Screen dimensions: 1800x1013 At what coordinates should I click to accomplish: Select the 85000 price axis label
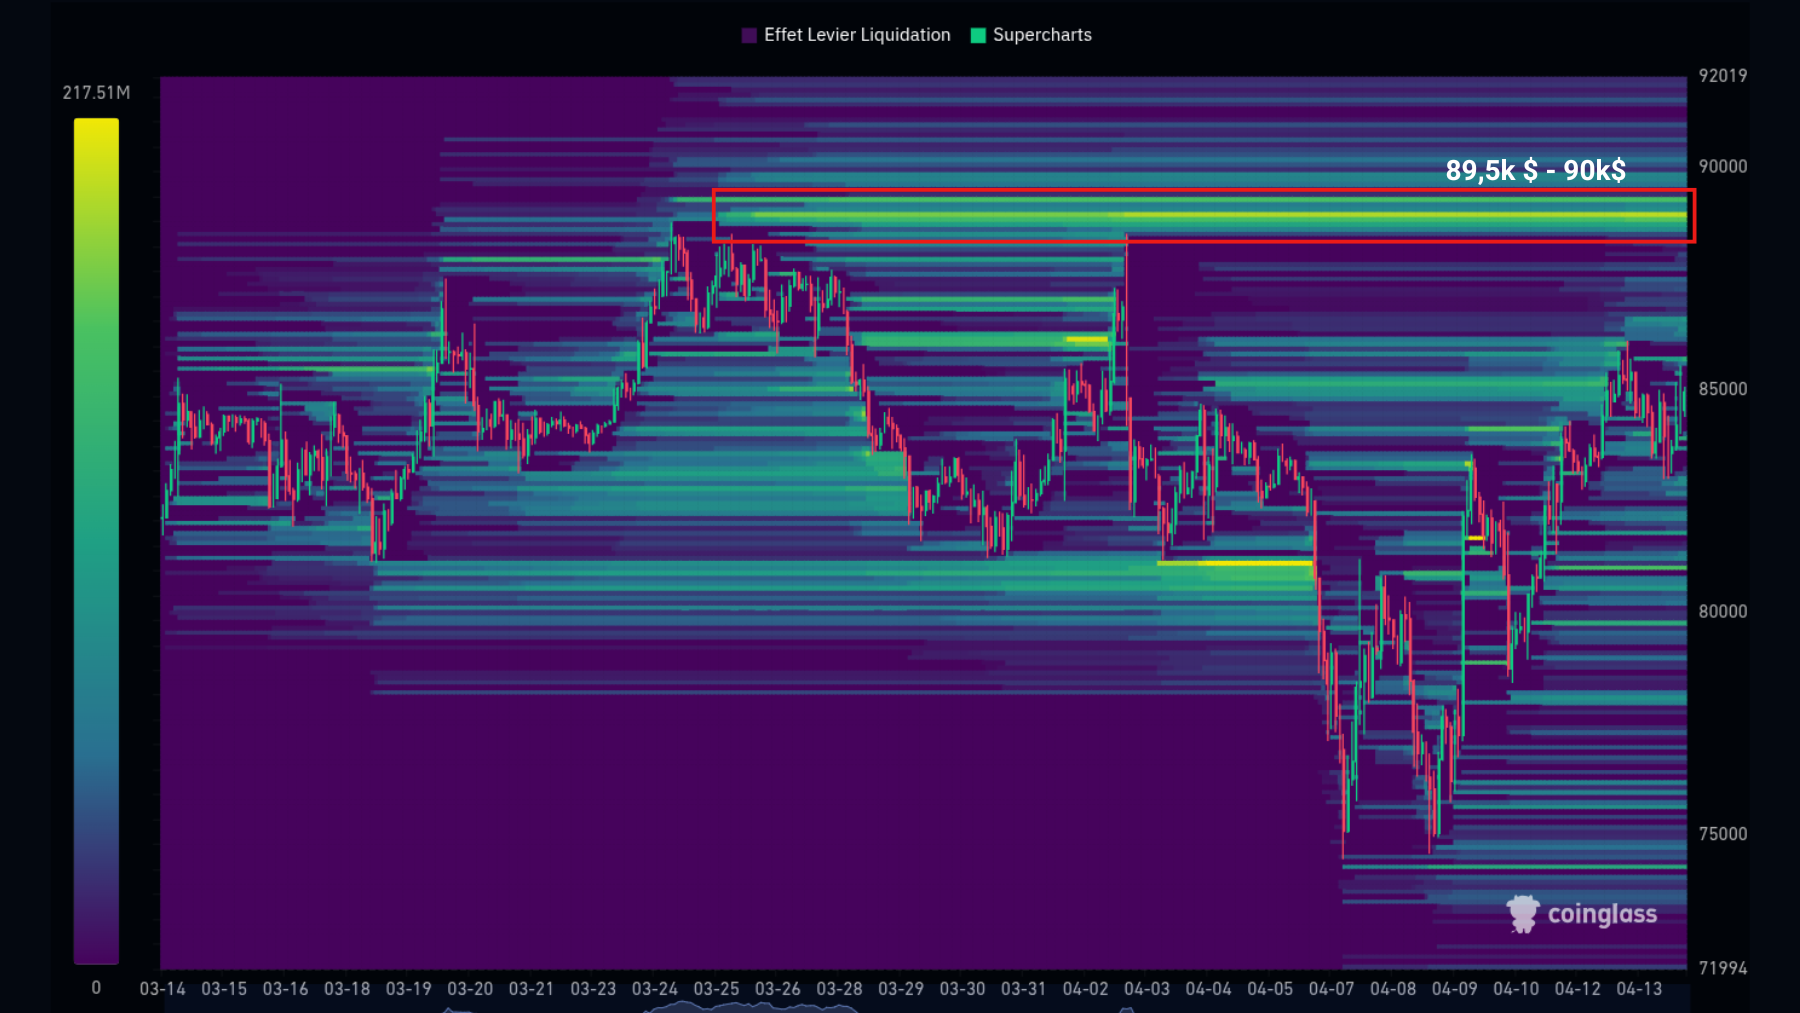tap(1722, 389)
